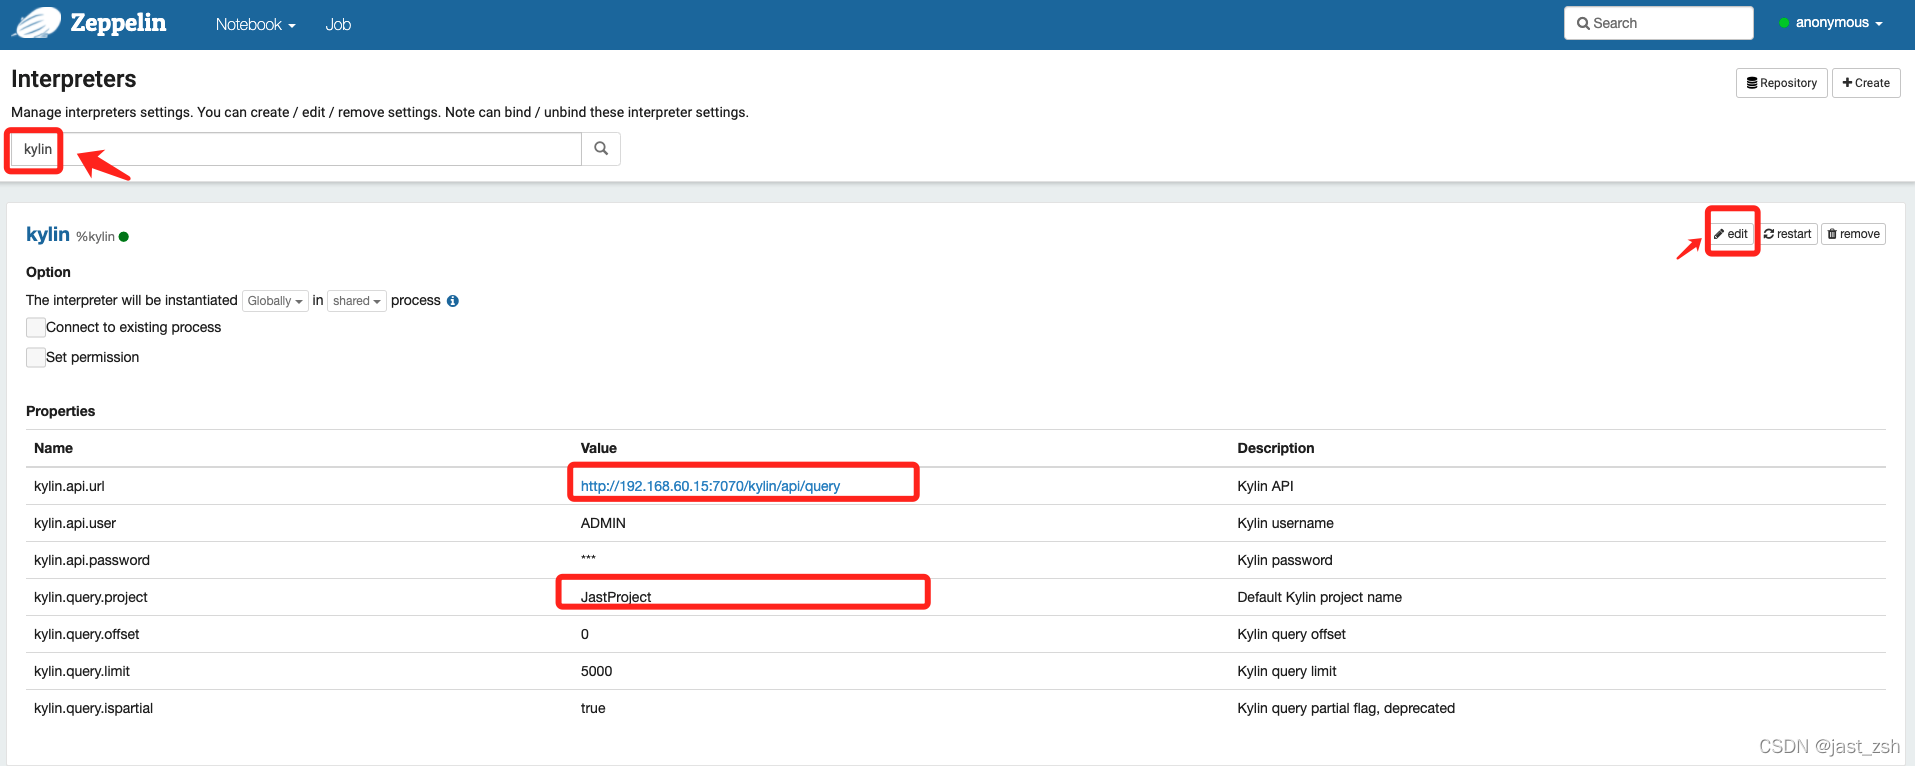This screenshot has height=766, width=1915.
Task: Click the kylin.query.offset property name
Action: coord(87,634)
